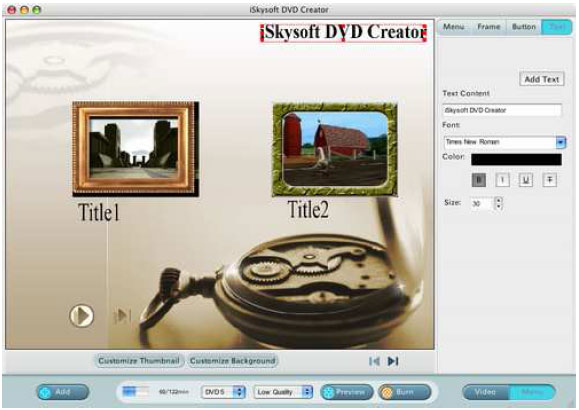Click the Burn disc icon
Viewport: 579px width, 410px height.
[387, 392]
